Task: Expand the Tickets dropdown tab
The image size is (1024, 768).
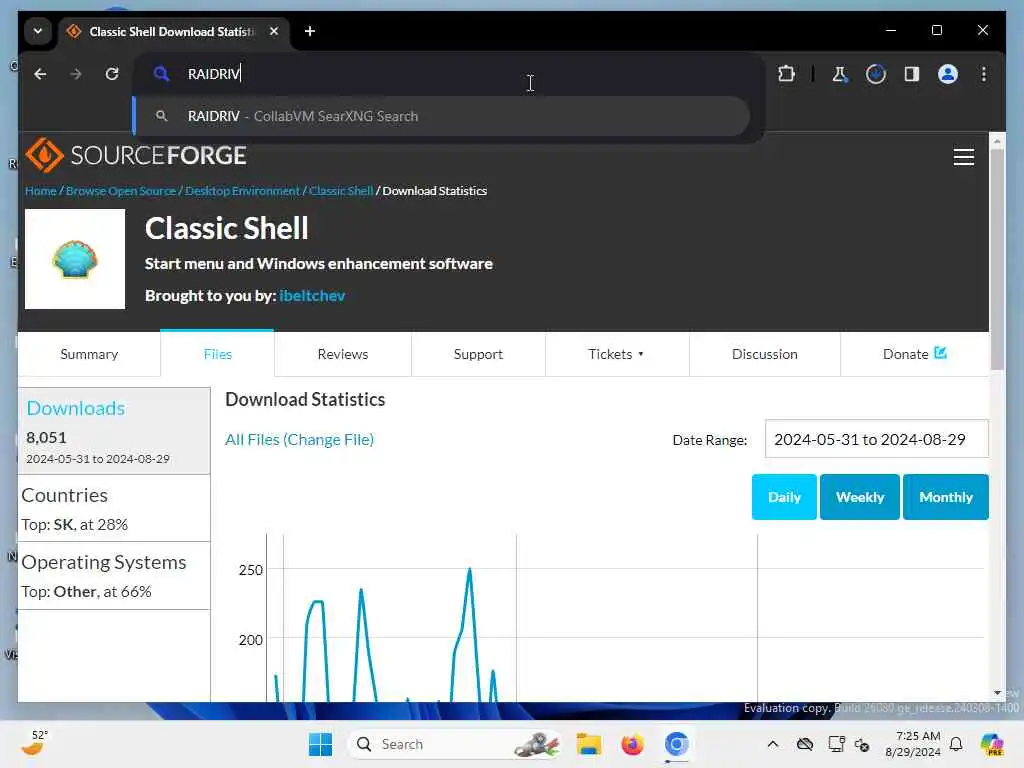Action: [616, 354]
